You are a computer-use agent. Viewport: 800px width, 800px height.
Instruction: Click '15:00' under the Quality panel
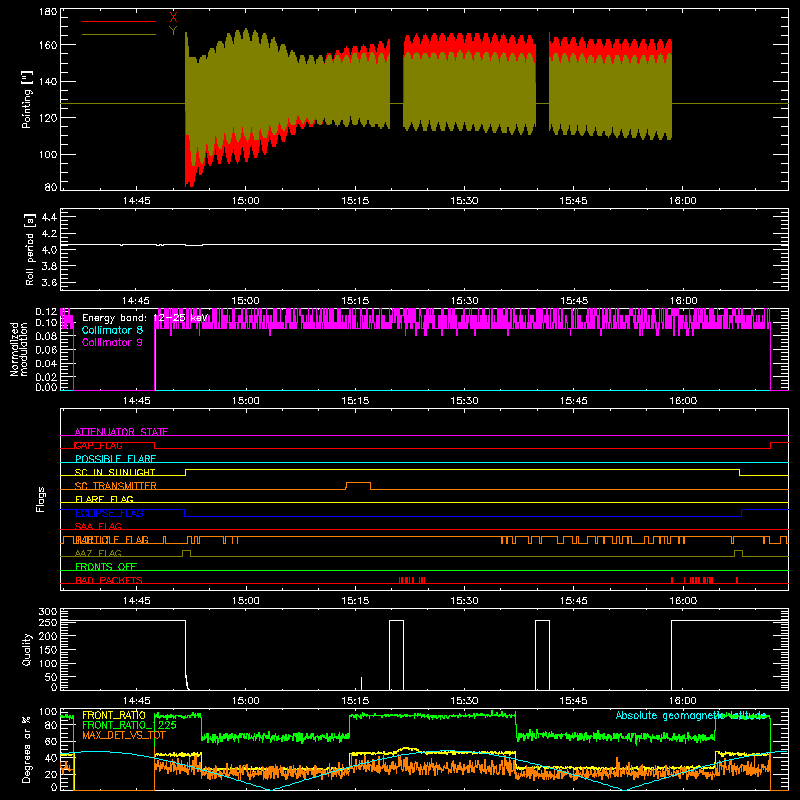245,701
